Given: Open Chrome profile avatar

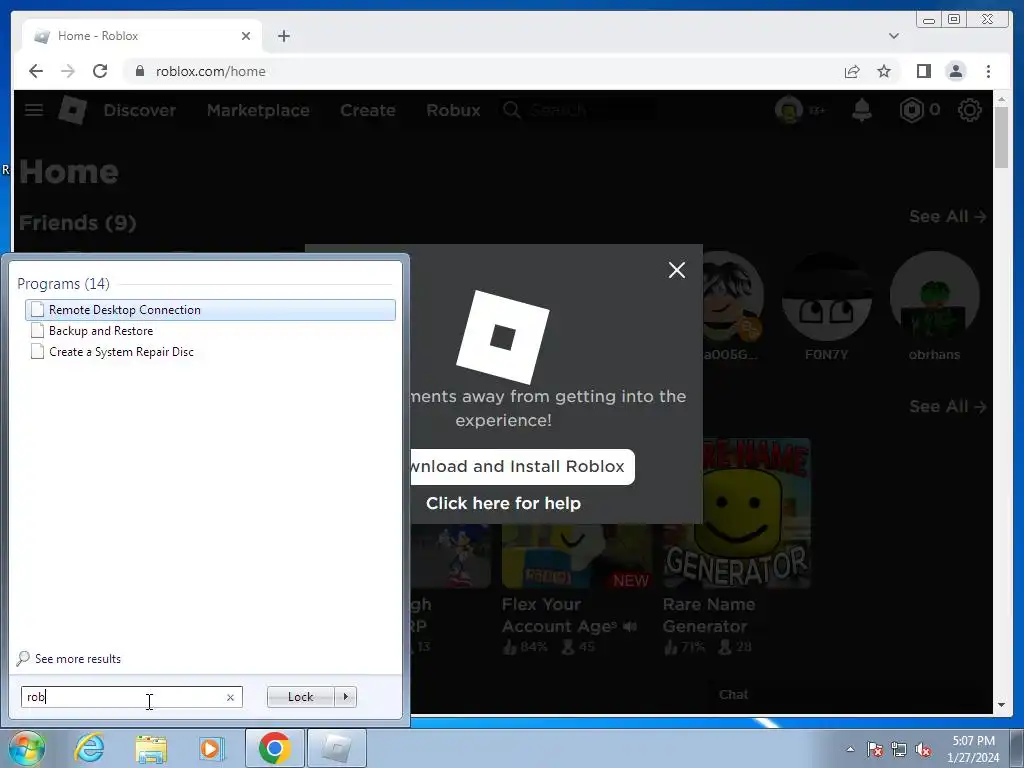Looking at the screenshot, I should (x=955, y=71).
